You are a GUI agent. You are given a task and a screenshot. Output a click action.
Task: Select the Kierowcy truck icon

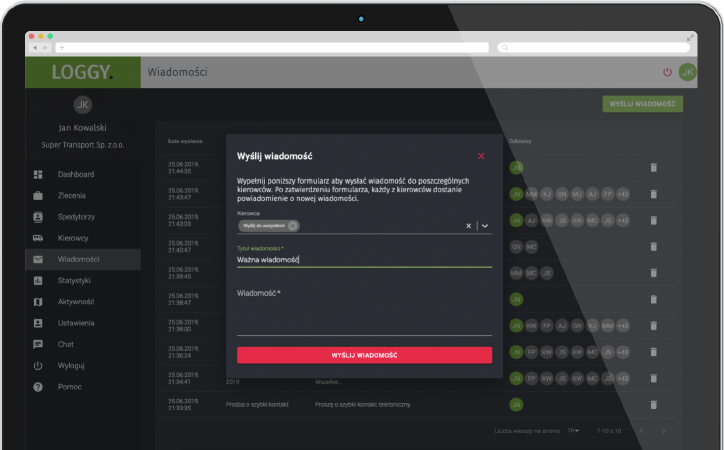38,238
